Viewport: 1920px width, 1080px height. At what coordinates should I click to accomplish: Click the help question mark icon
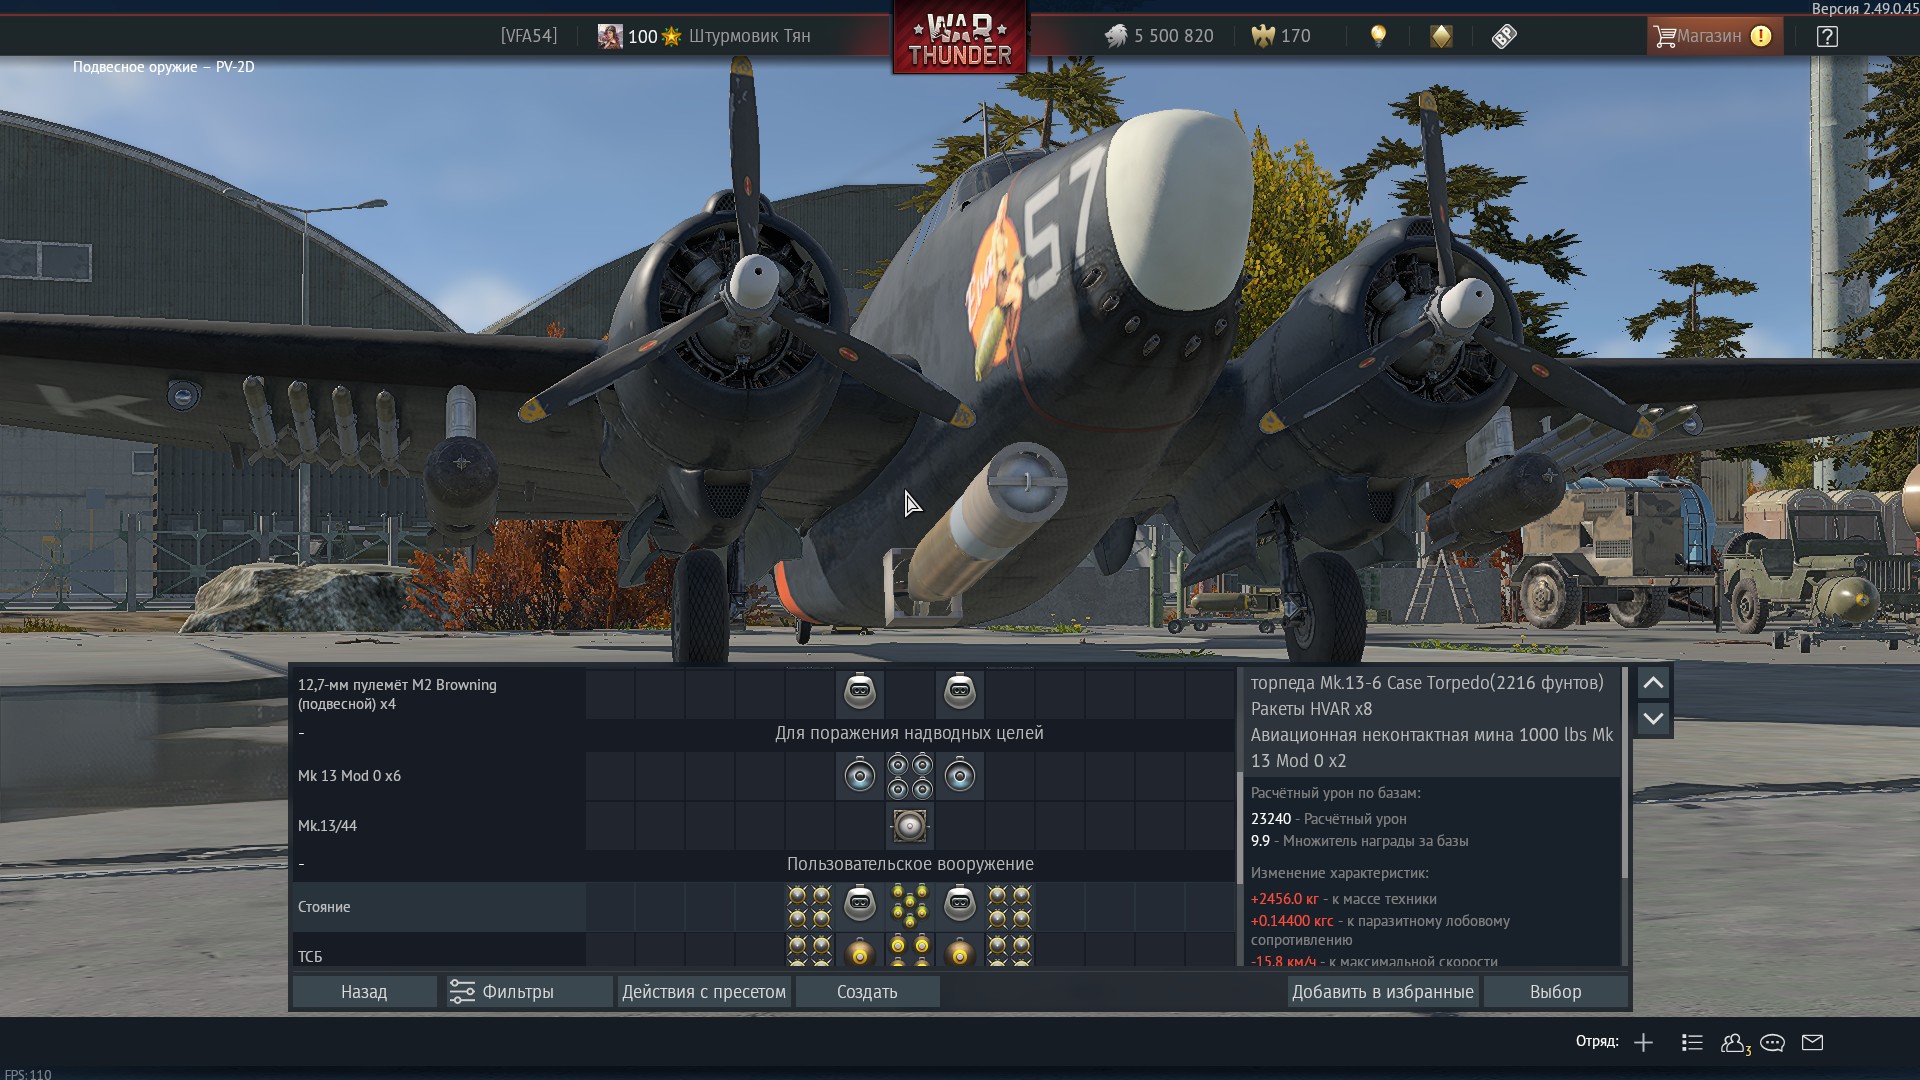1827,37
